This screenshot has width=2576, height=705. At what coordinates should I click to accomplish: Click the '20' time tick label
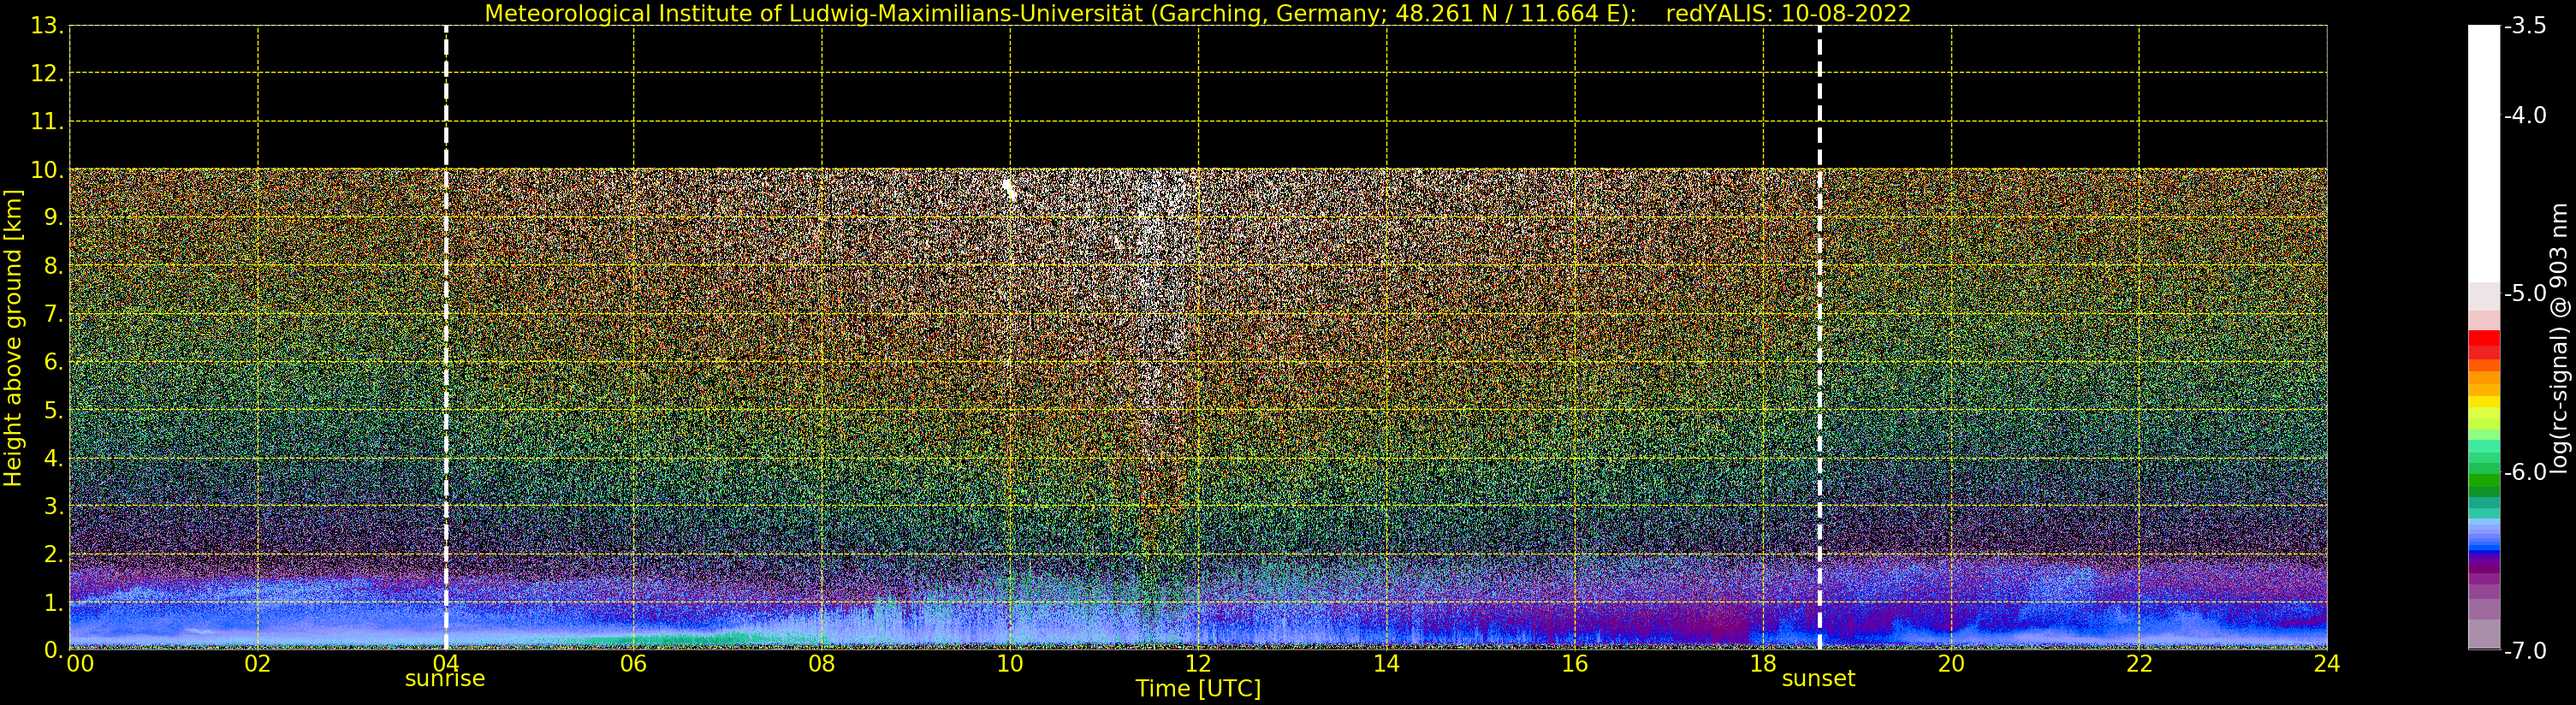[x=1951, y=663]
